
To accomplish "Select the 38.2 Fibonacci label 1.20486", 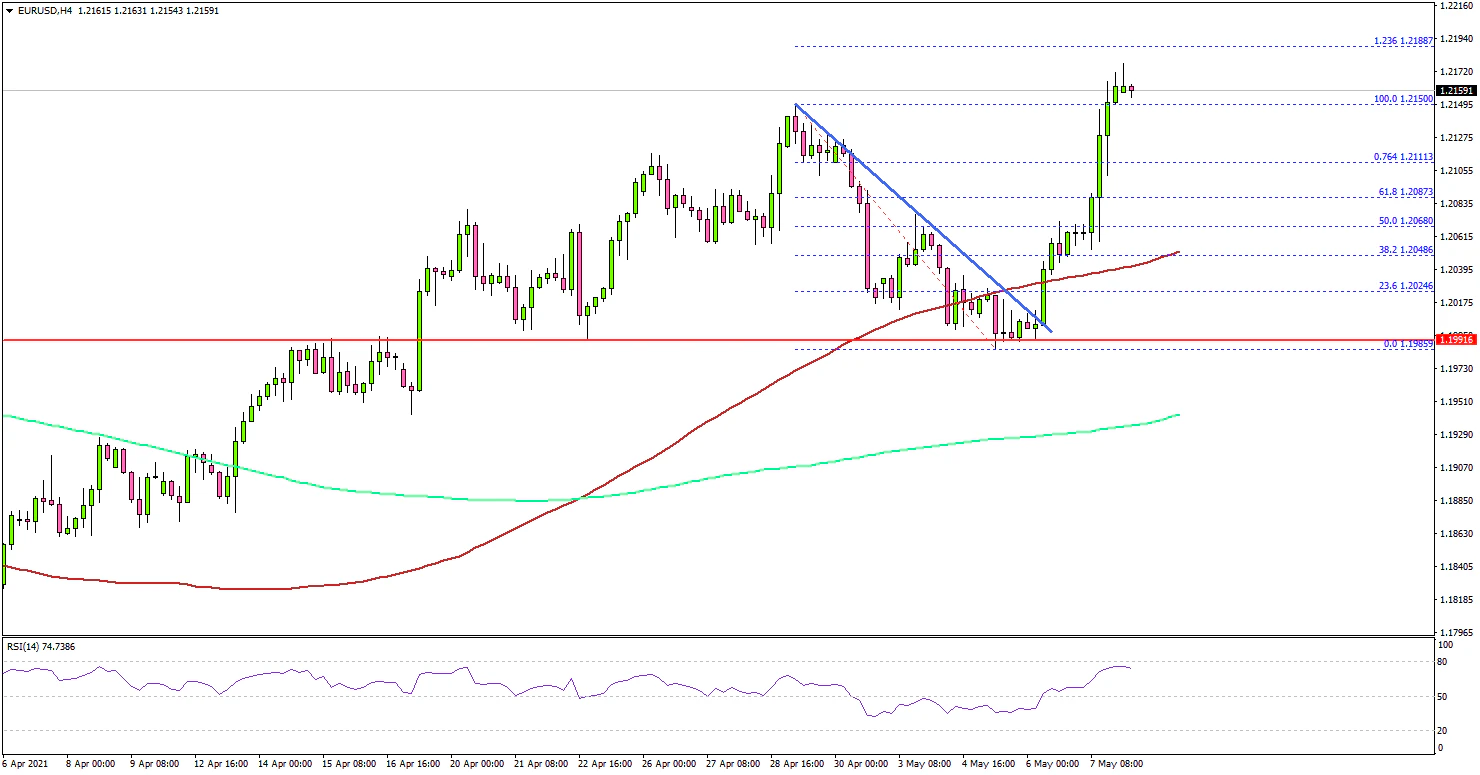I will [1405, 248].
